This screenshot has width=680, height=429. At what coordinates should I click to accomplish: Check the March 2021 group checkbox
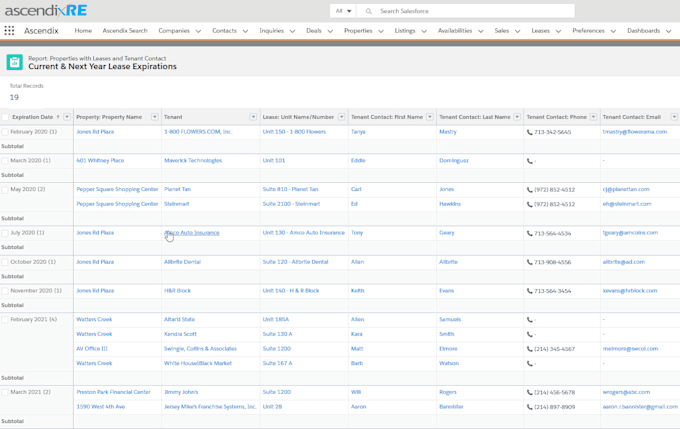click(5, 393)
